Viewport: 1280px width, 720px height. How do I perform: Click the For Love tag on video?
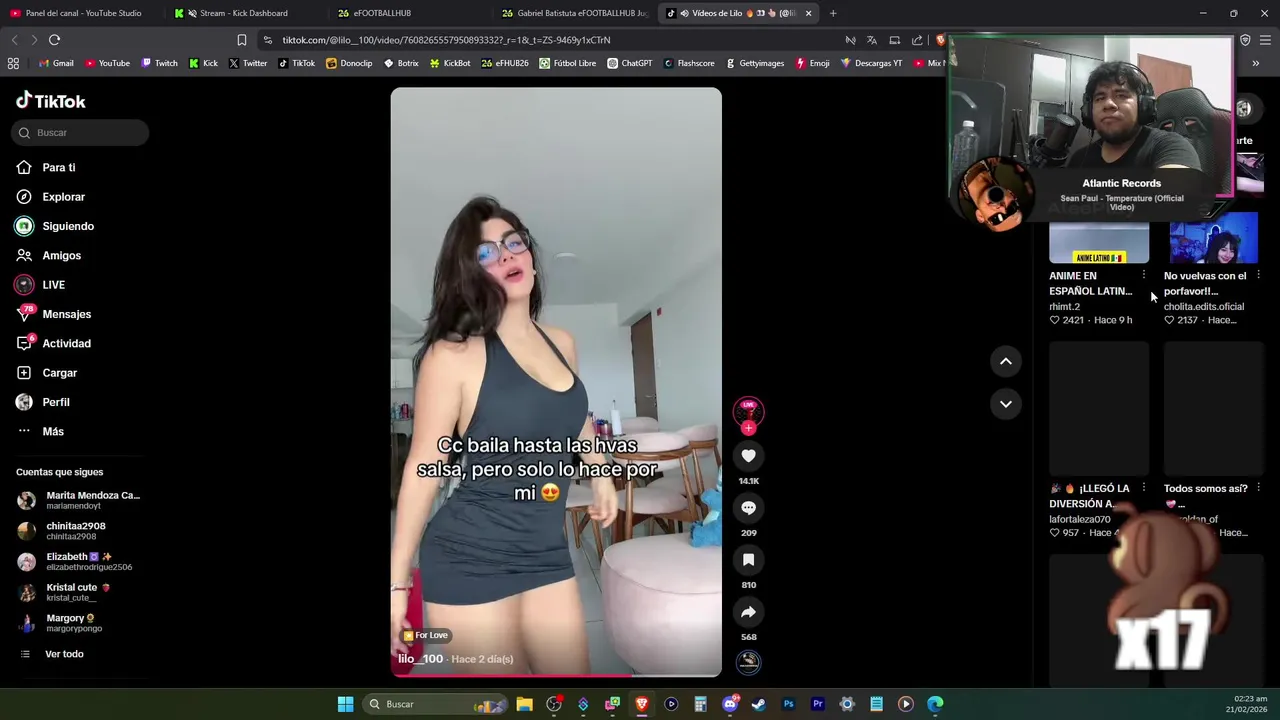point(425,635)
